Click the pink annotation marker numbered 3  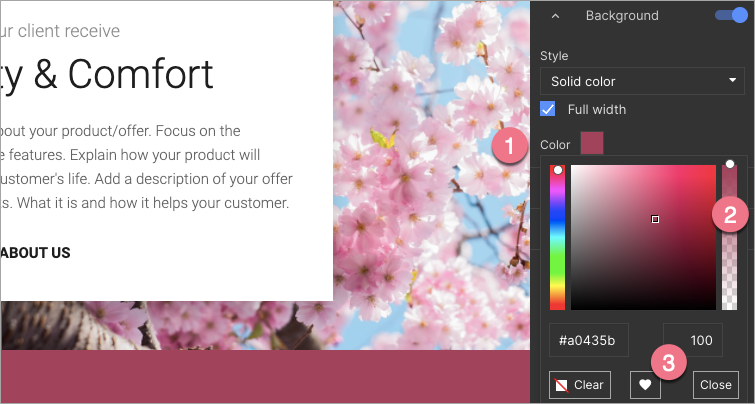(668, 361)
